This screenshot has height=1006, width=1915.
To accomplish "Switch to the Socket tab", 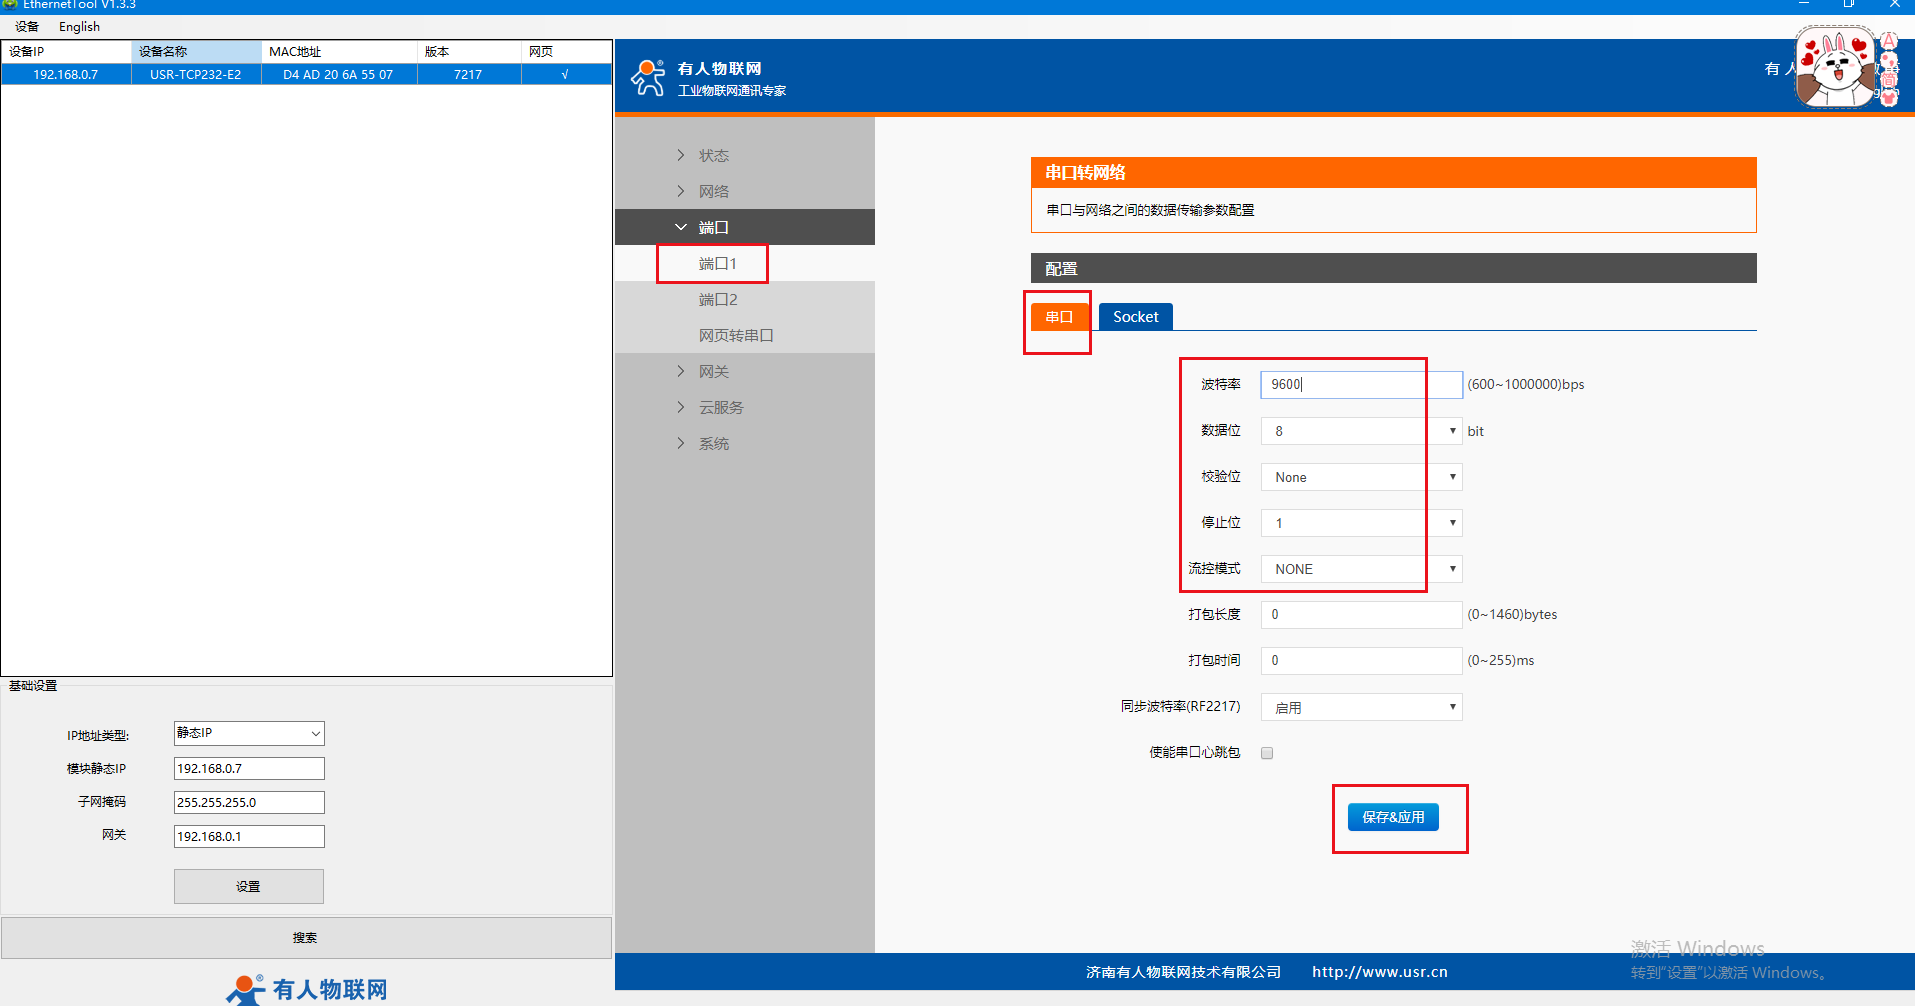I will (x=1135, y=317).
